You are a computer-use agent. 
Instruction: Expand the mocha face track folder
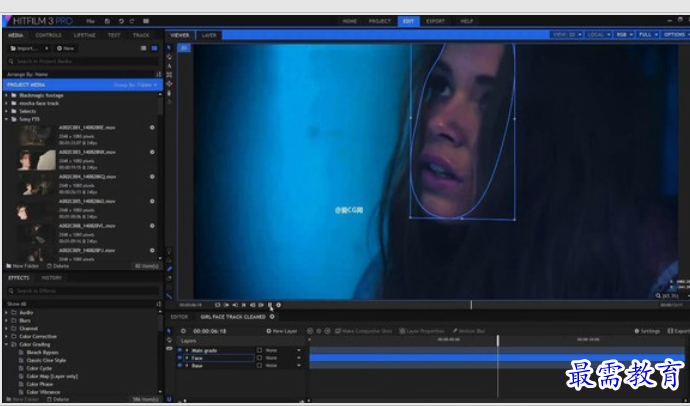(6, 103)
